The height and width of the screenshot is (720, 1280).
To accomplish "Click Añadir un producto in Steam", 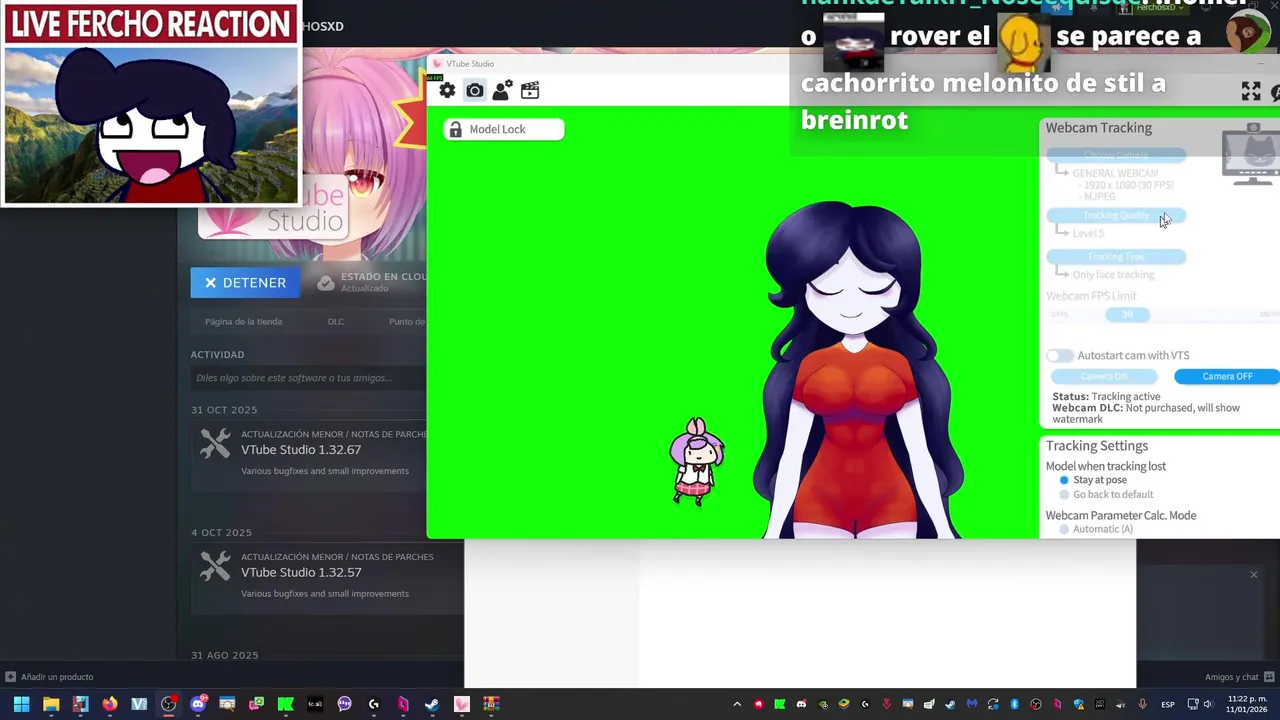I will (x=49, y=677).
